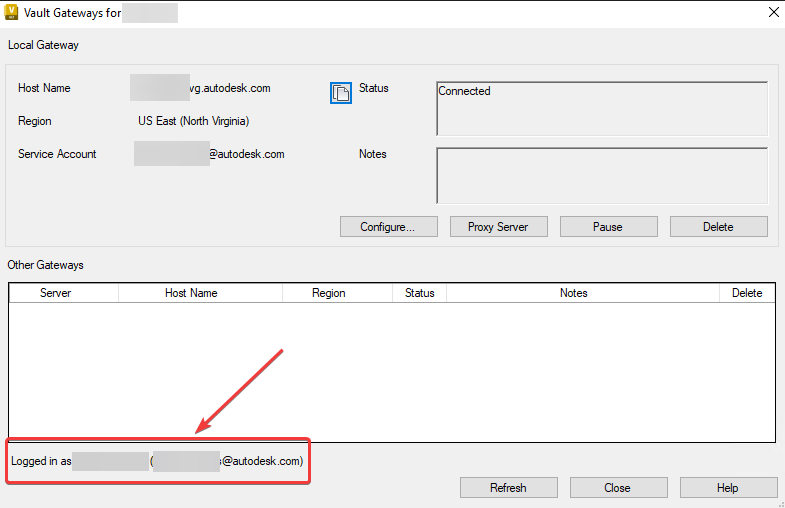785x508 pixels.
Task: Sort by the Host Name column header
Action: (x=200, y=293)
